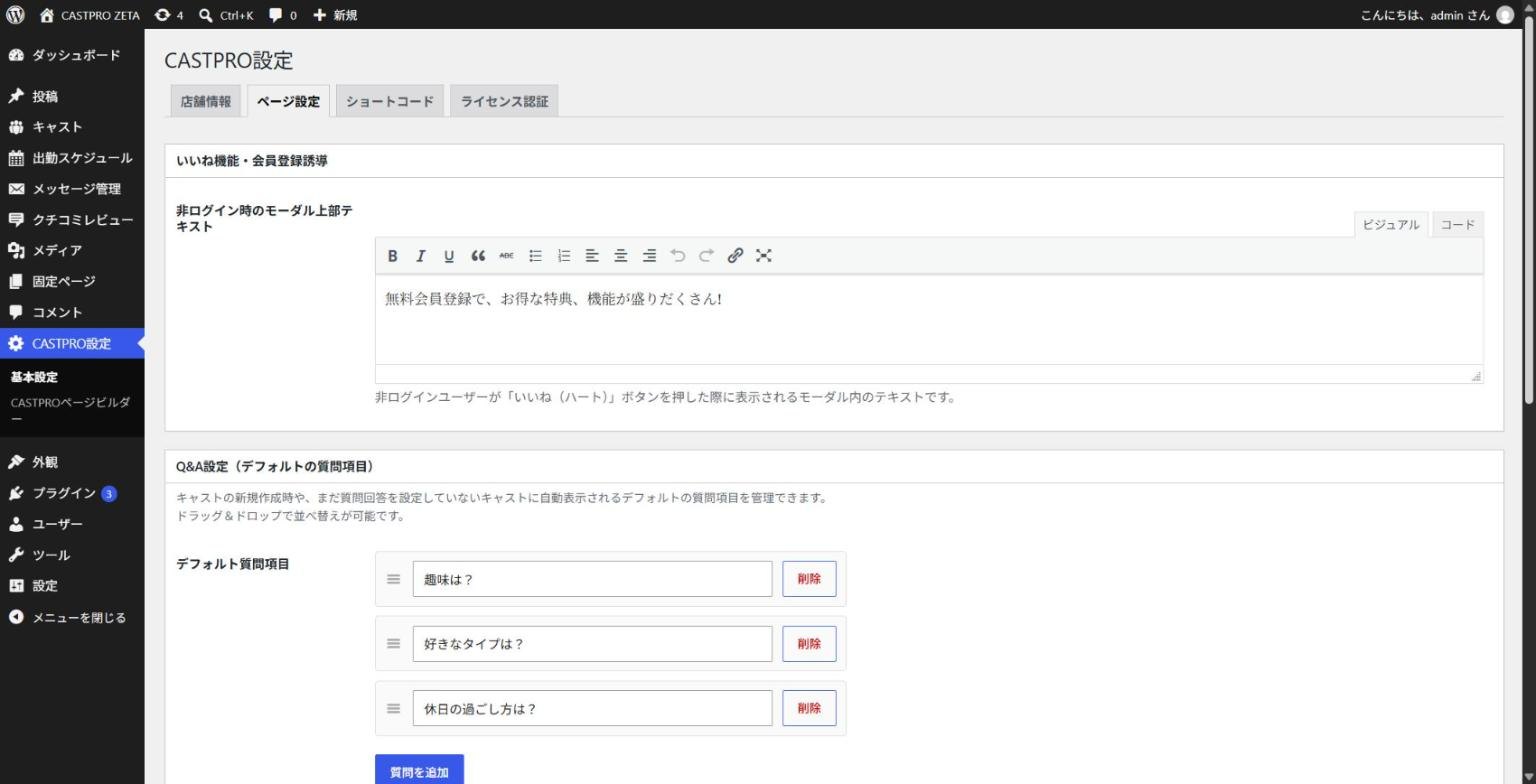Open プラグイン in the sidebar
Viewport: 1536px width, 784px height.
click(x=72, y=493)
